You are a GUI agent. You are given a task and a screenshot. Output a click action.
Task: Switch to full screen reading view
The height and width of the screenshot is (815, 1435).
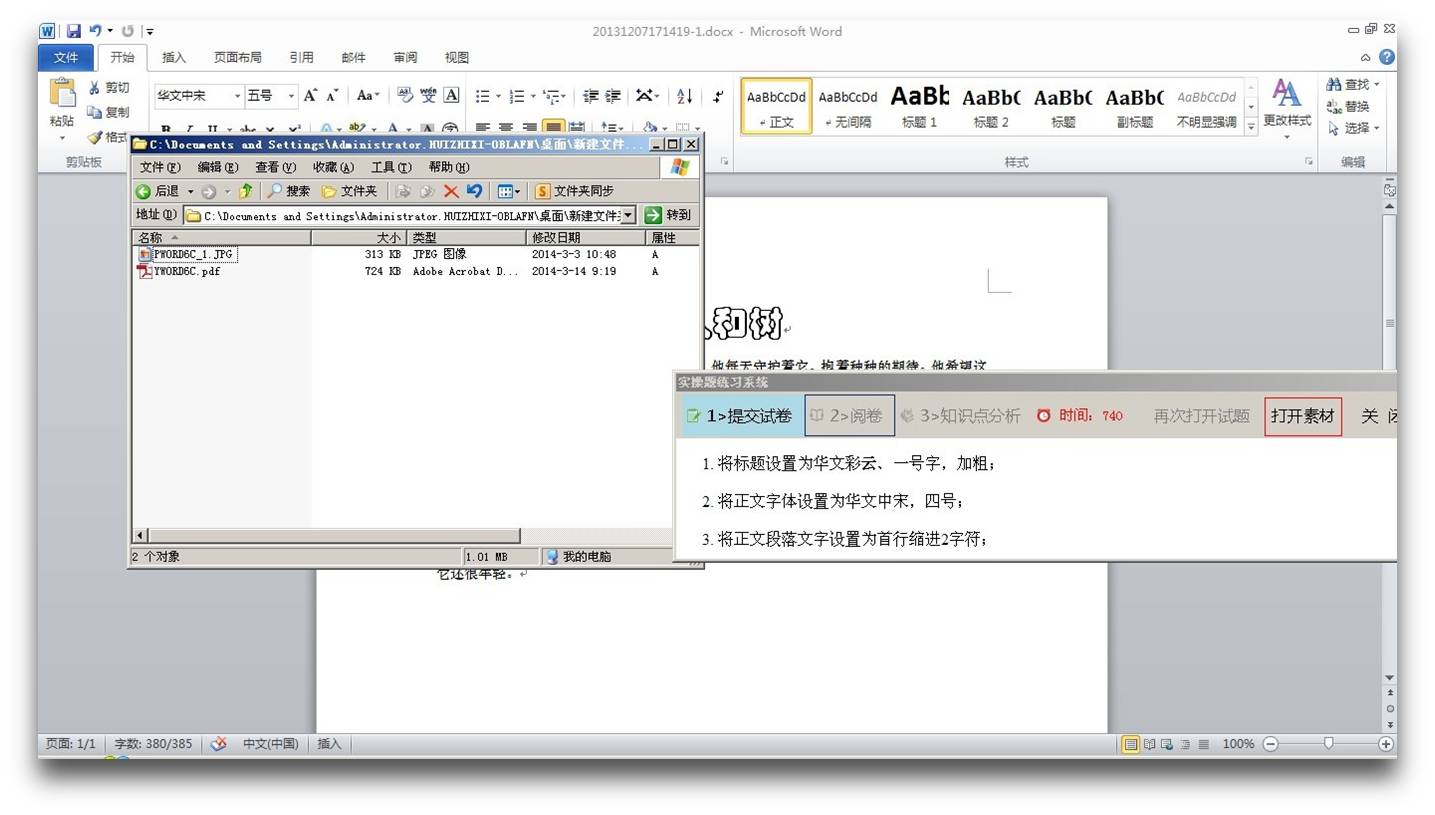click(x=1149, y=744)
